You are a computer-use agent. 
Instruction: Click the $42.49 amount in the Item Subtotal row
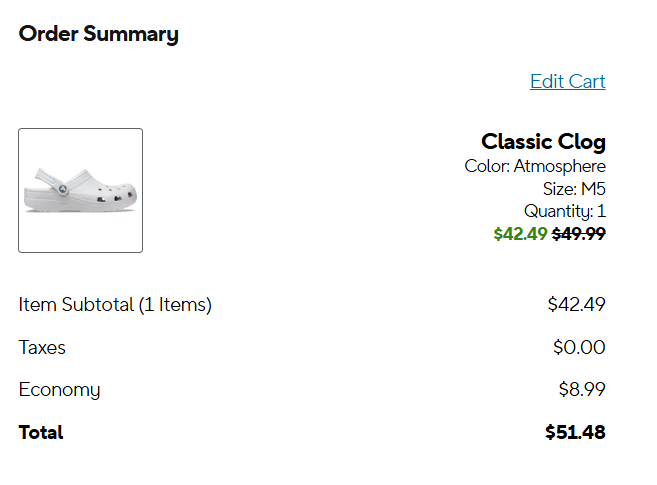tap(576, 305)
